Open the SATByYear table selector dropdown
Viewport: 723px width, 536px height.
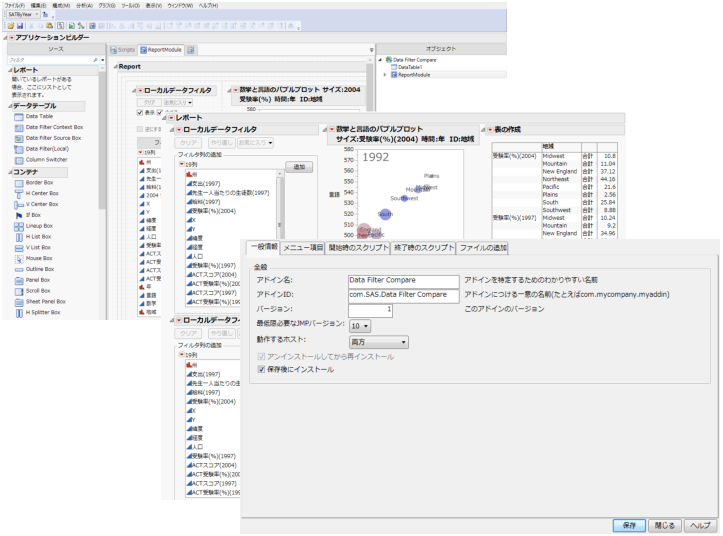click(23, 15)
